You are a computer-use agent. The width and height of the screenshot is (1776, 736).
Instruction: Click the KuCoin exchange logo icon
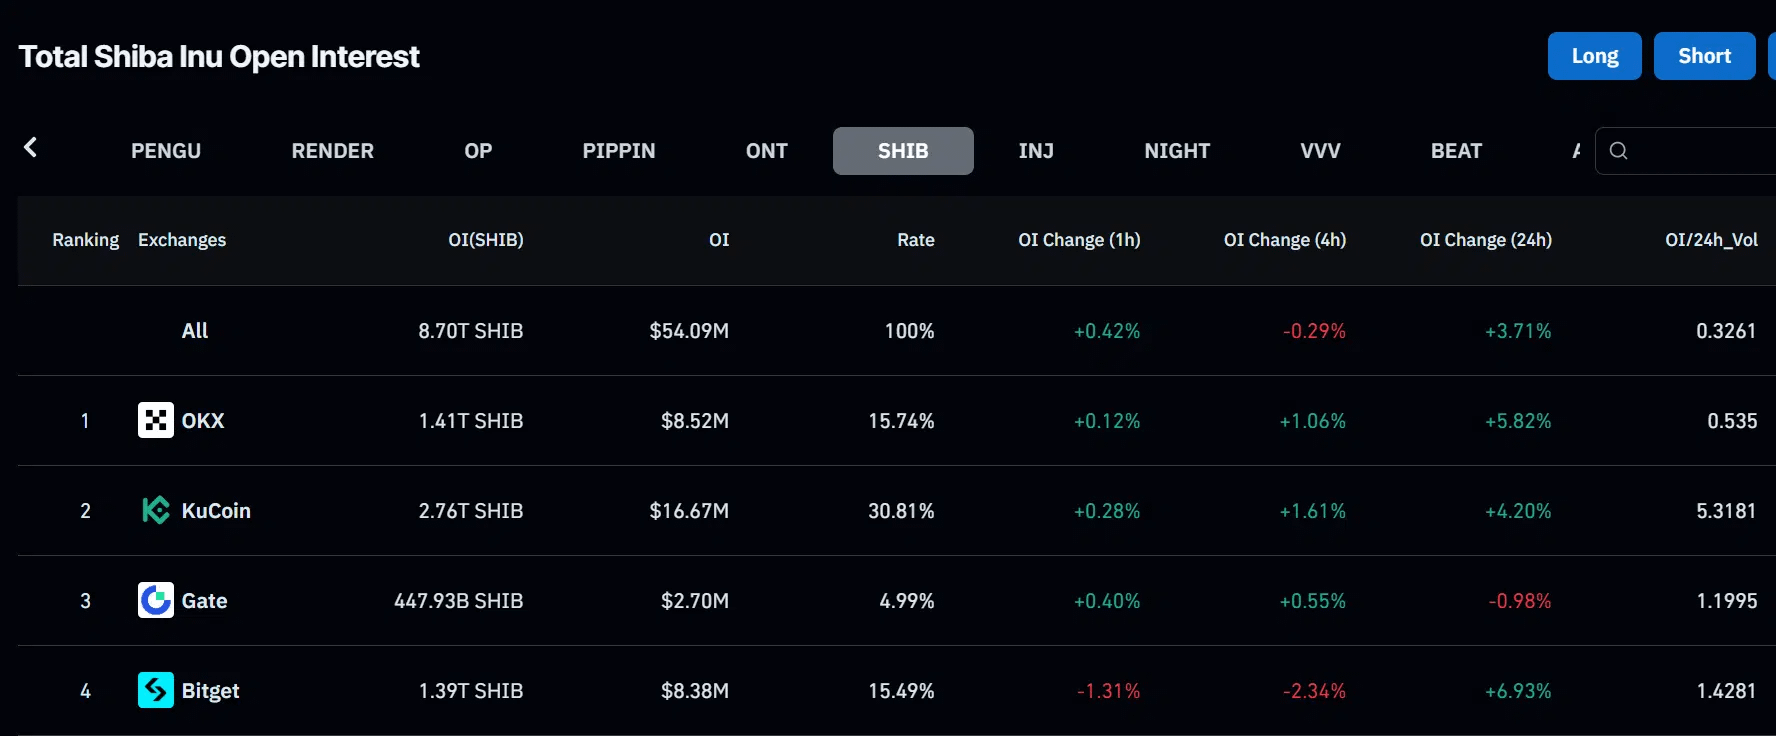point(155,510)
